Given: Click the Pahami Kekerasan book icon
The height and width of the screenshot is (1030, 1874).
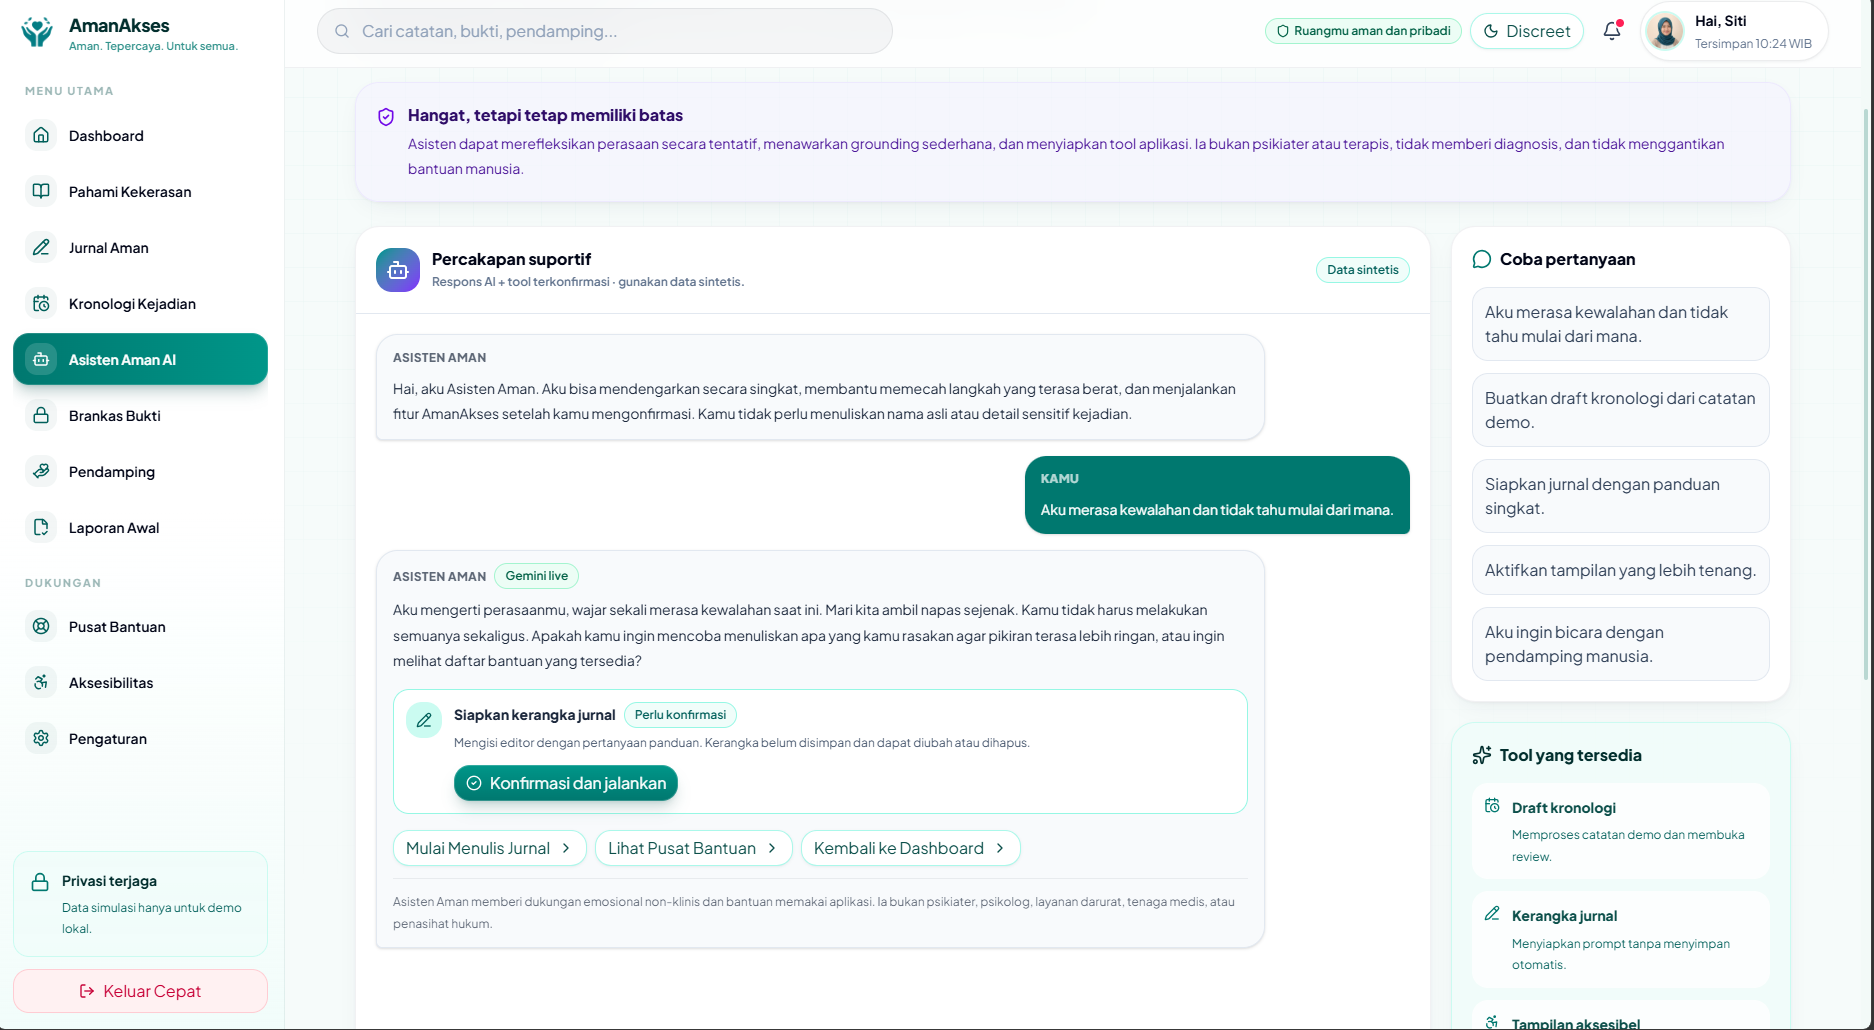Looking at the screenshot, I should (41, 191).
